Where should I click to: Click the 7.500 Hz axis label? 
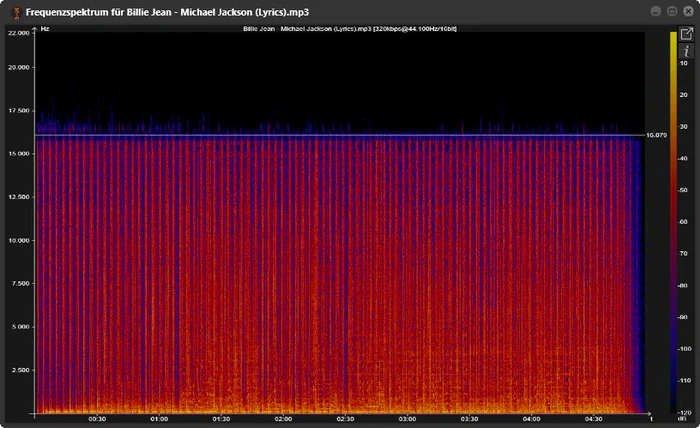20,283
